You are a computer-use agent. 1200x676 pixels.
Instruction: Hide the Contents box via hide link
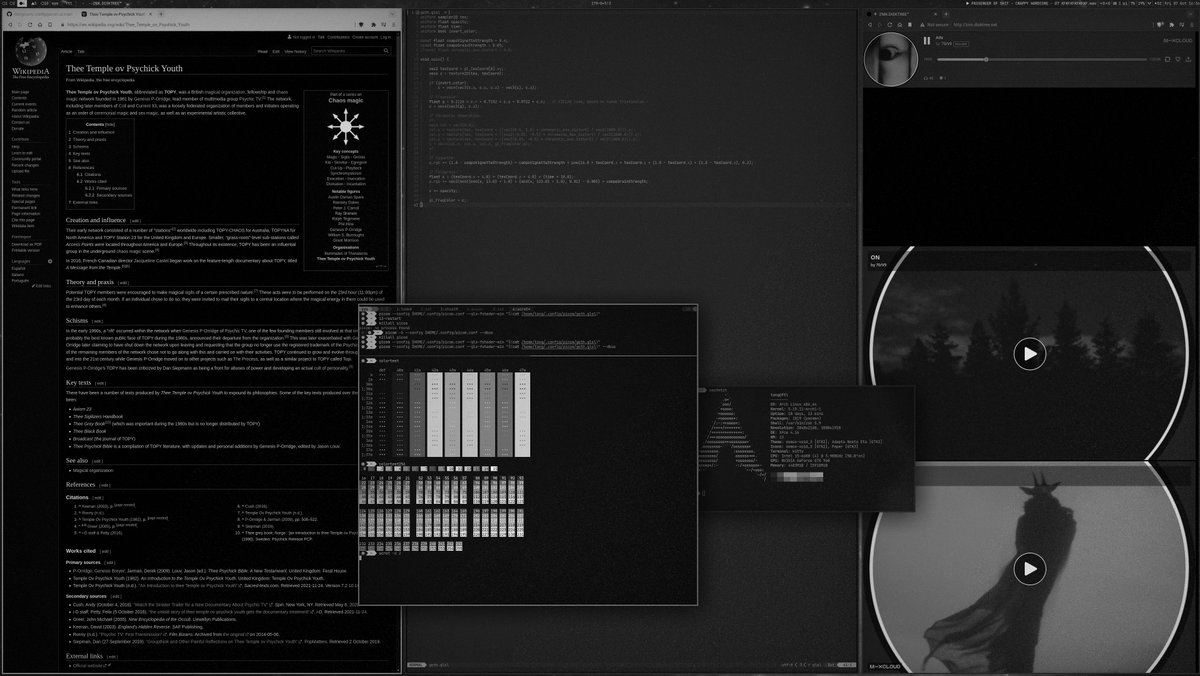tap(110, 124)
